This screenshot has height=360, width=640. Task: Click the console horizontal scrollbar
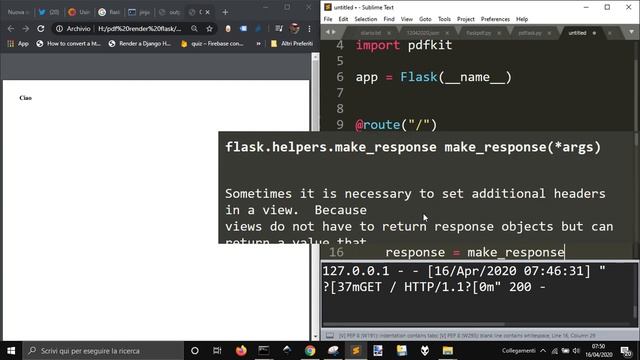pos(413,324)
